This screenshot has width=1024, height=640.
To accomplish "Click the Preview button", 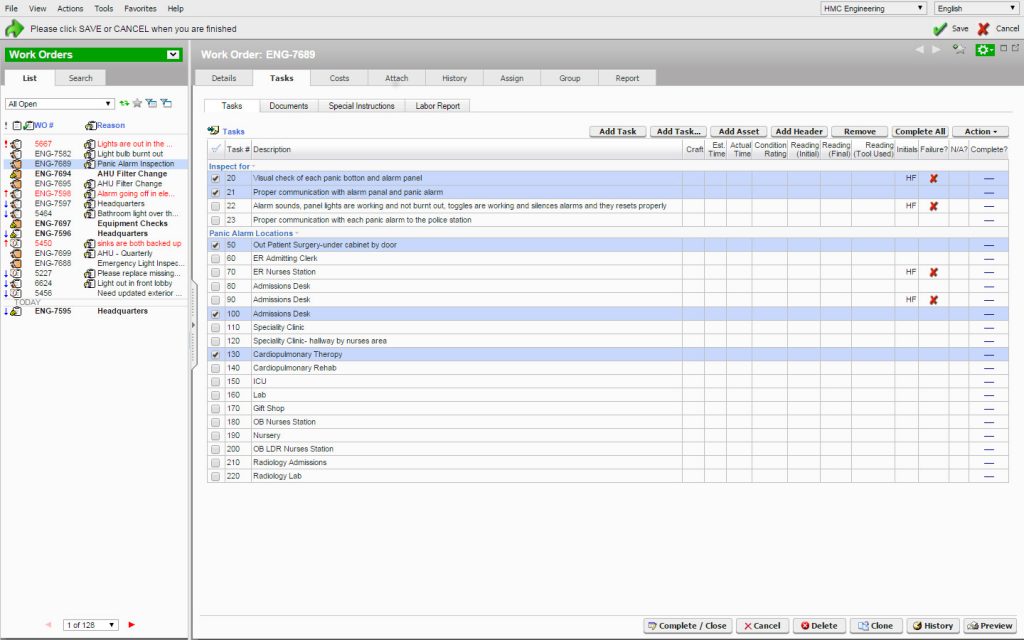I will click(990, 626).
